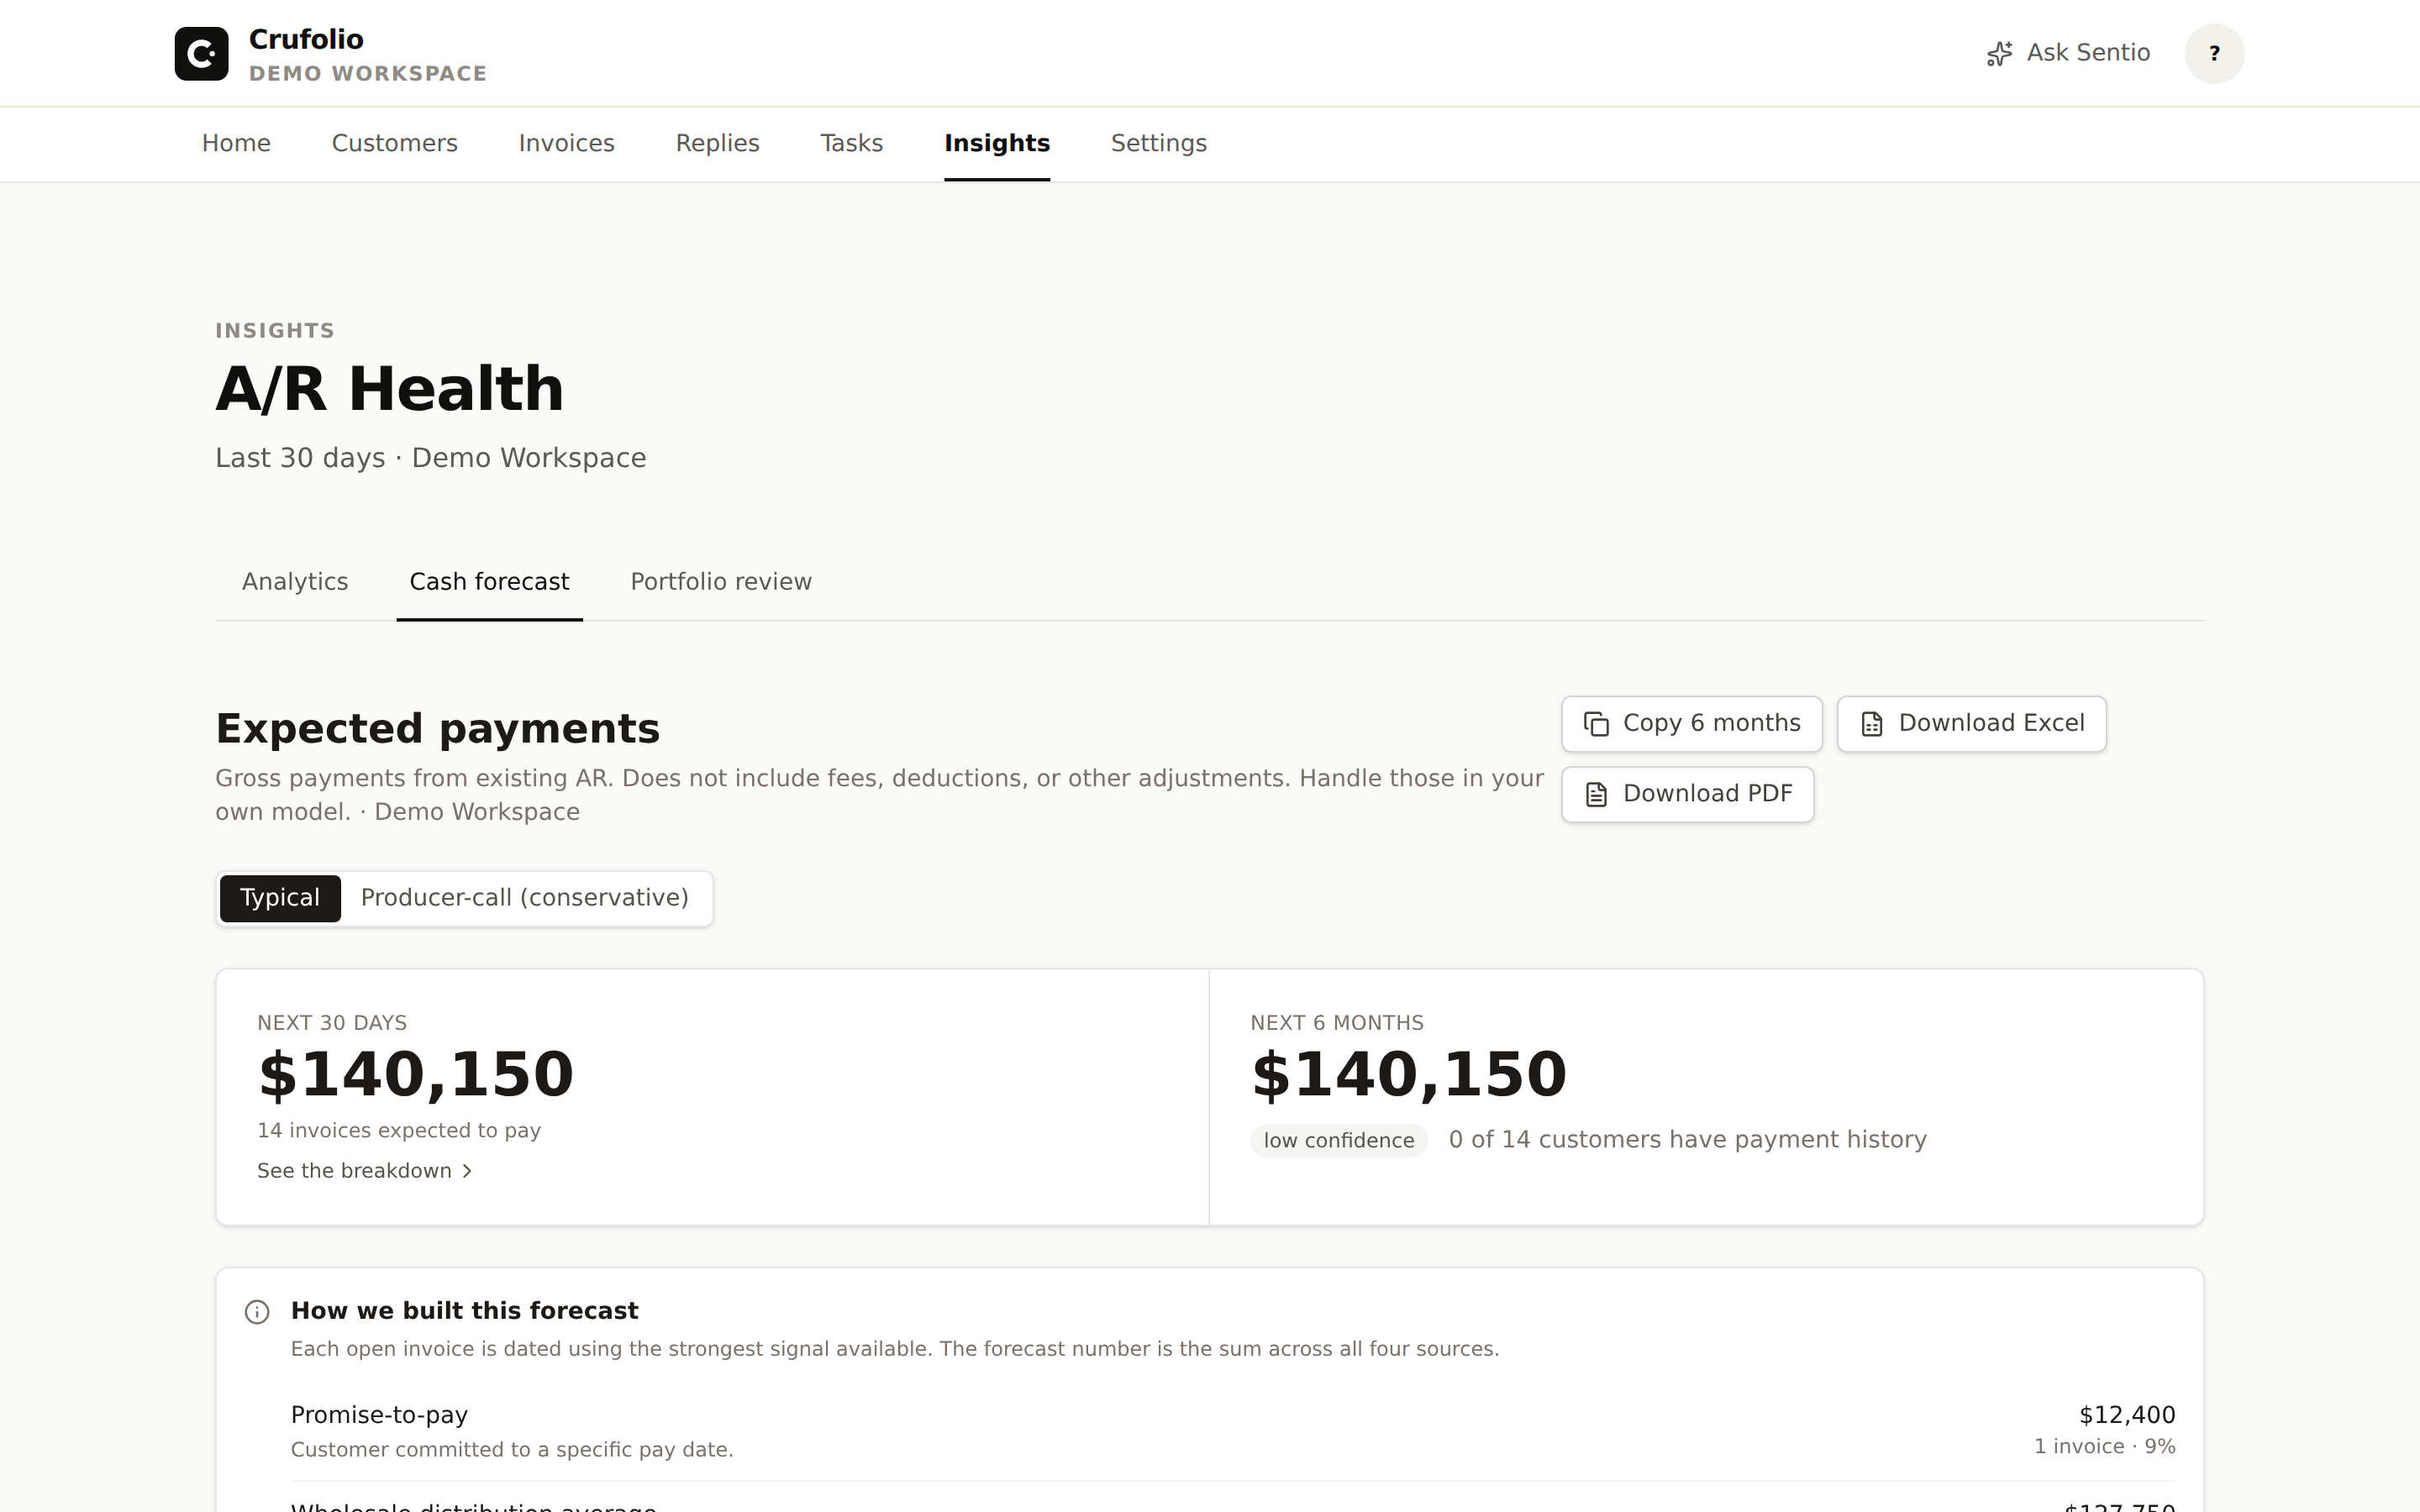2420x1512 pixels.
Task: Select the Insights nav item
Action: point(997,143)
